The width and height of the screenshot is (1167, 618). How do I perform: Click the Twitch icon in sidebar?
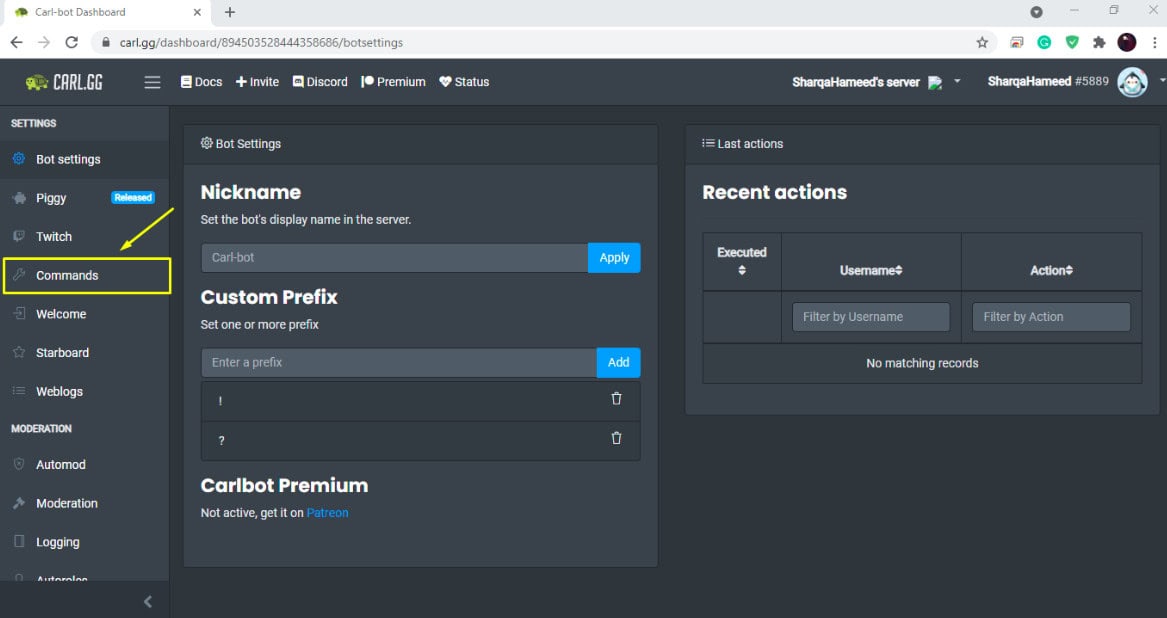click(19, 236)
